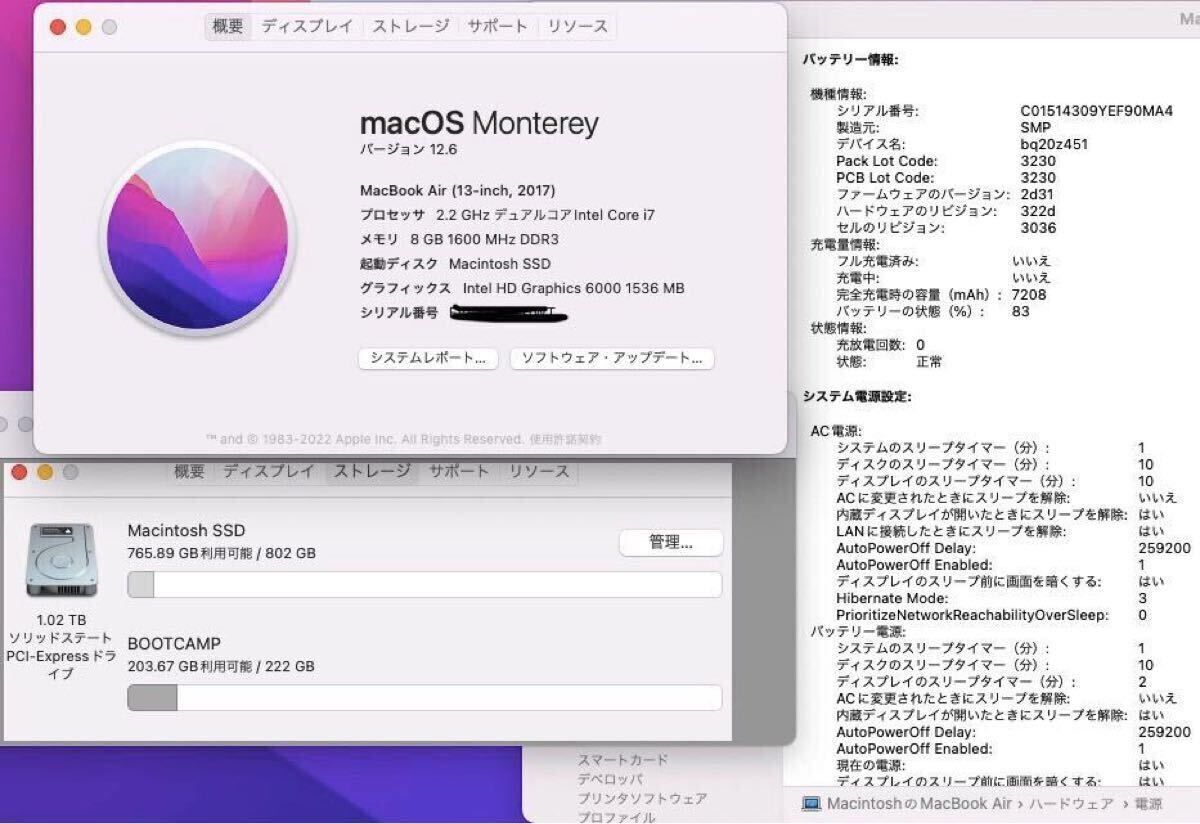Image resolution: width=1200 pixels, height=824 pixels.
Task: Select プロファイル in the sidebar list
Action: point(616,817)
